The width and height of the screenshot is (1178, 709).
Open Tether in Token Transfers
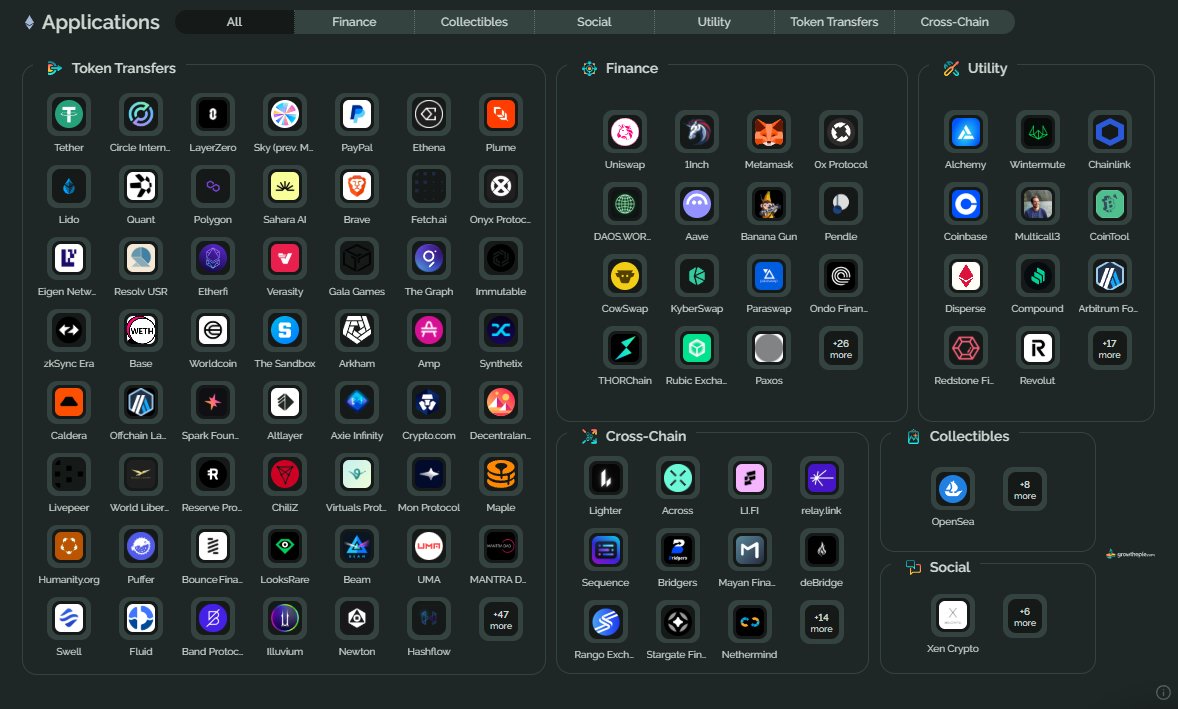pyautogui.click(x=68, y=113)
